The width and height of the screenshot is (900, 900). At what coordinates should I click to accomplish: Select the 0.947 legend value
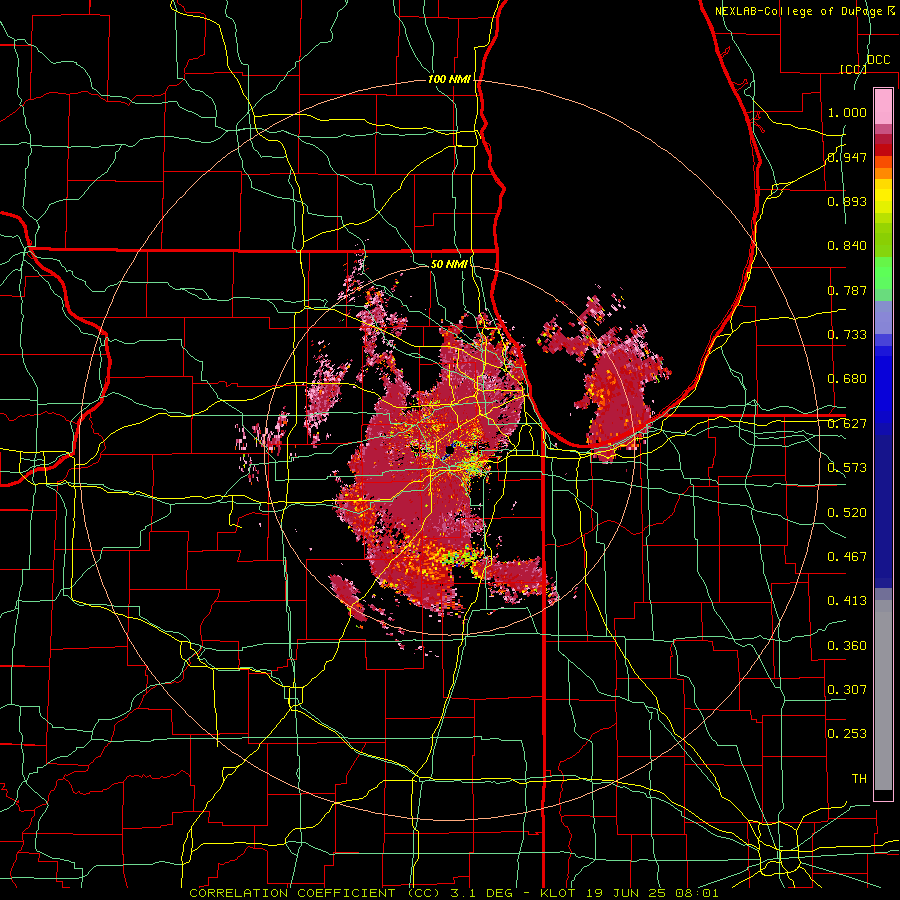point(847,157)
